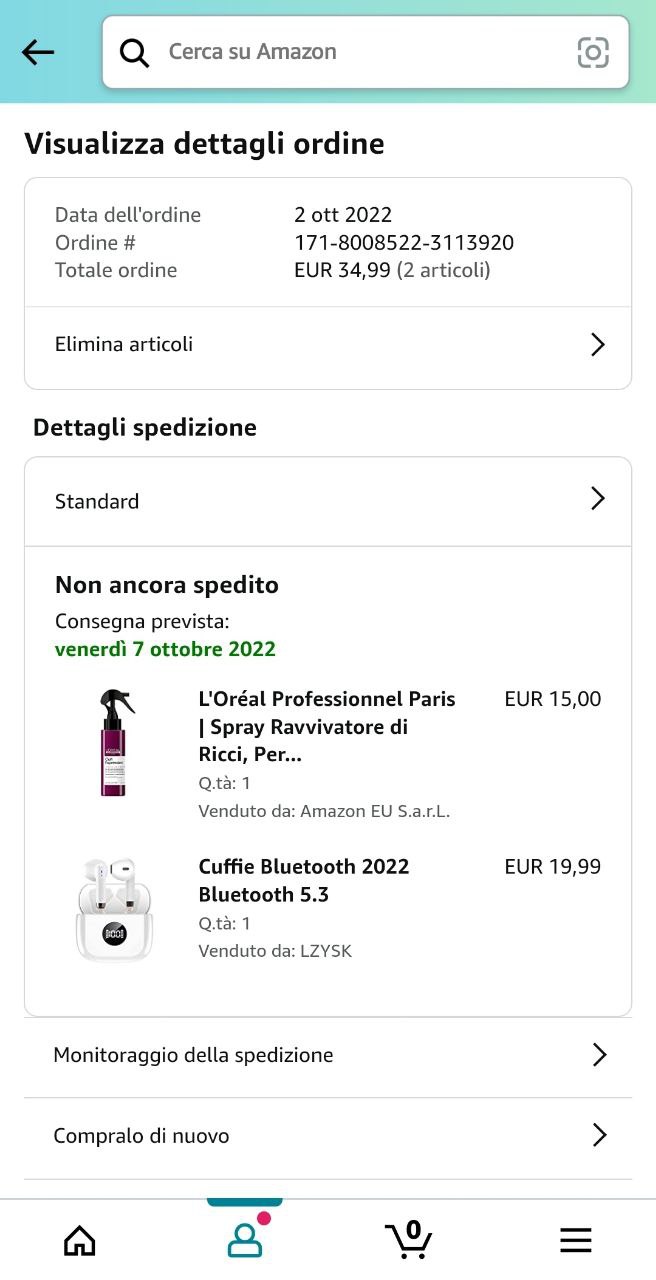Screen dimensions: 656x1280
Task: Open Cuffie Bluetooth 2022 product title
Action: [x=304, y=880]
